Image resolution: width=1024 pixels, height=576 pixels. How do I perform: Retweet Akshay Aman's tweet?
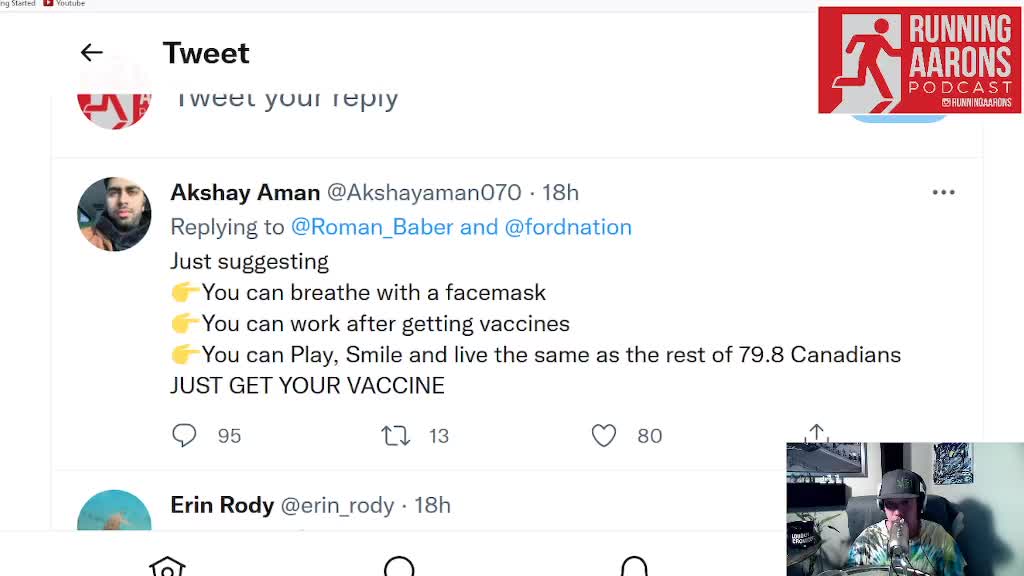[x=396, y=435]
